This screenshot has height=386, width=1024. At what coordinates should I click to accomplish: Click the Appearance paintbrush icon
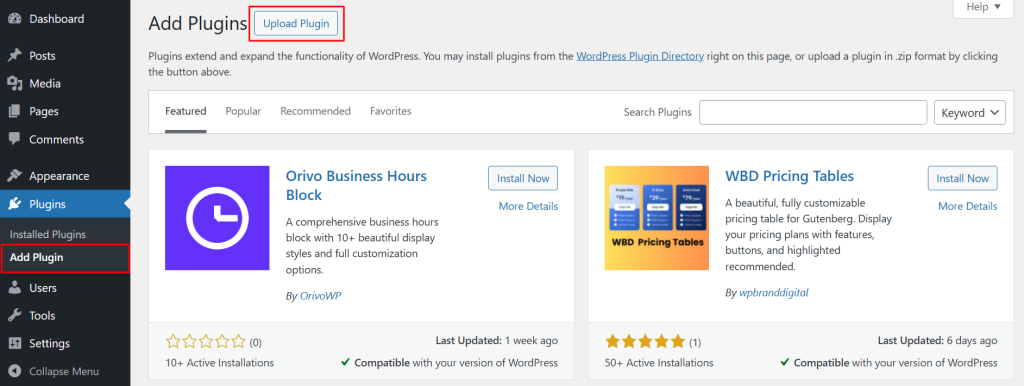click(15, 176)
